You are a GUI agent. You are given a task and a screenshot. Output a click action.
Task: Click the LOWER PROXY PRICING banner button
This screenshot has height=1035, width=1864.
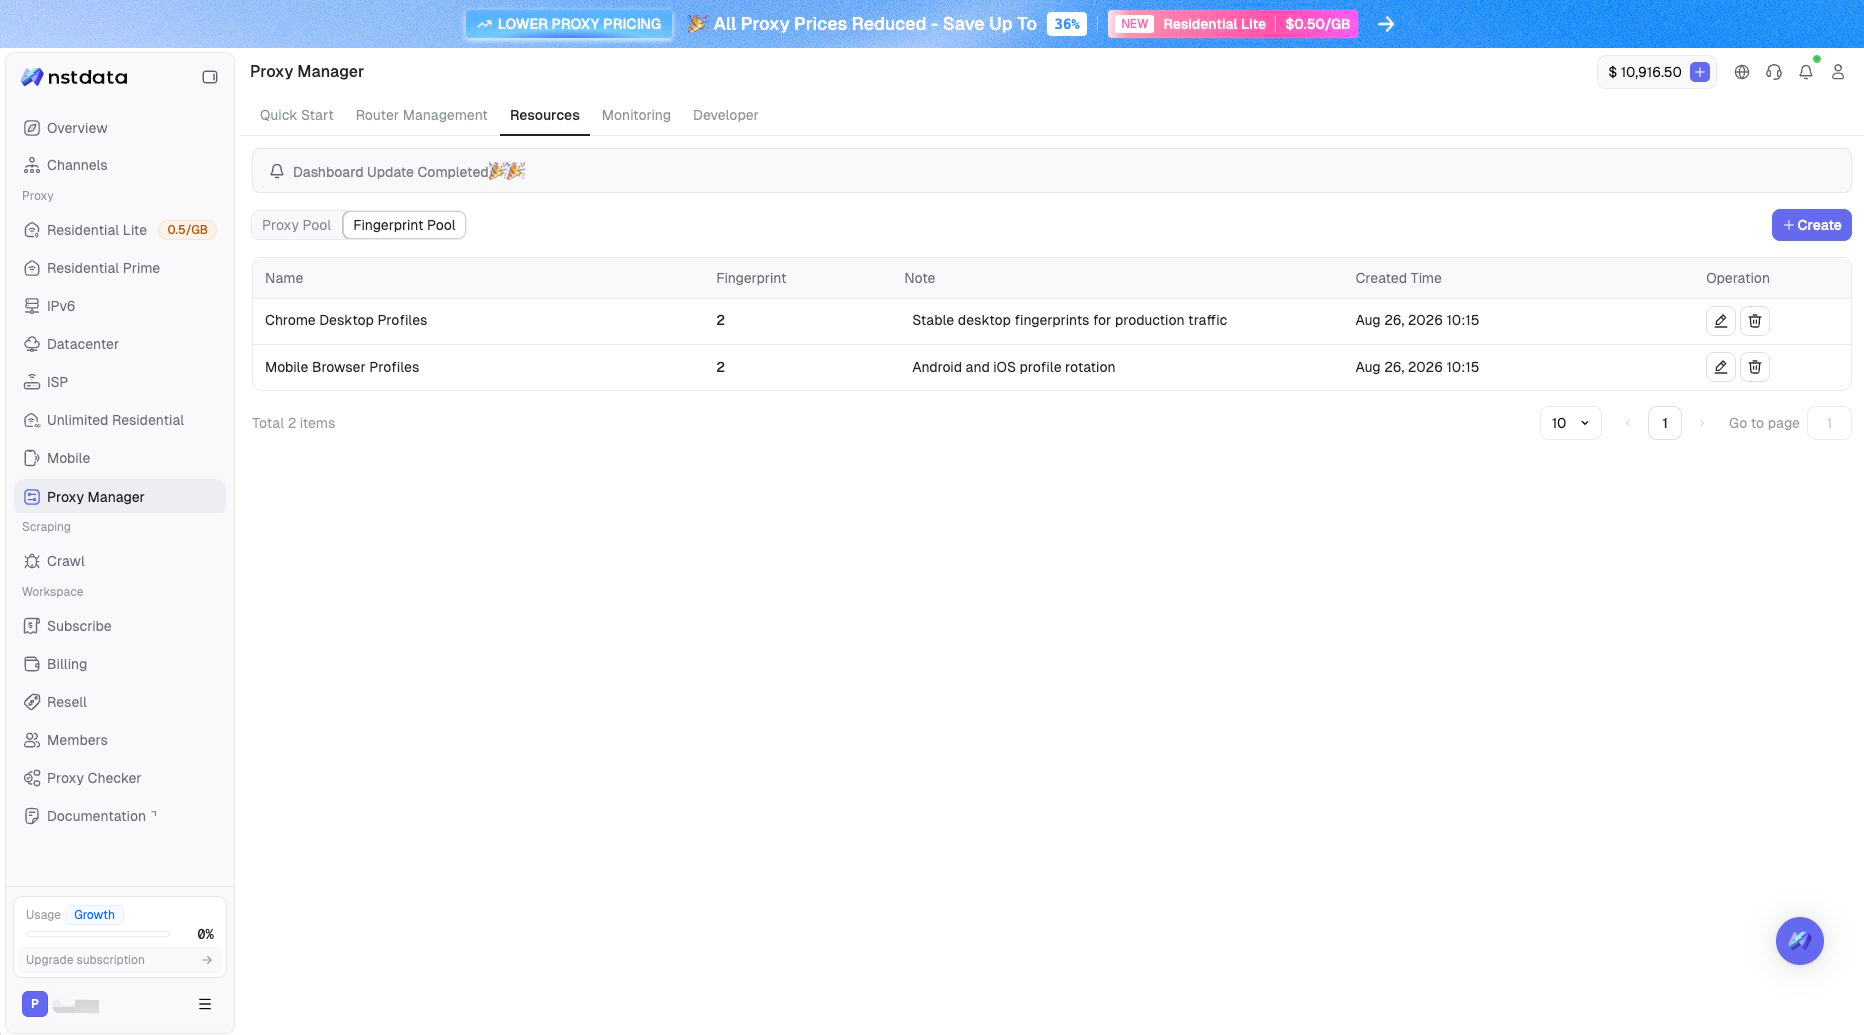pos(569,24)
